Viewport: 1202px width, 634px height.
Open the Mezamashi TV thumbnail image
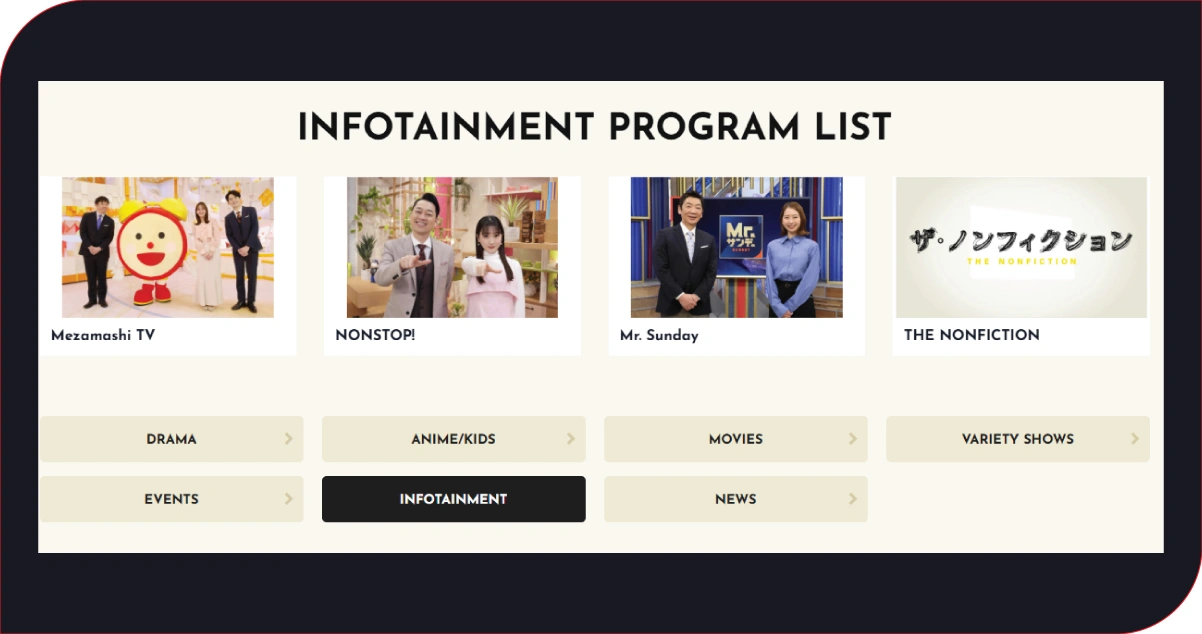(168, 248)
